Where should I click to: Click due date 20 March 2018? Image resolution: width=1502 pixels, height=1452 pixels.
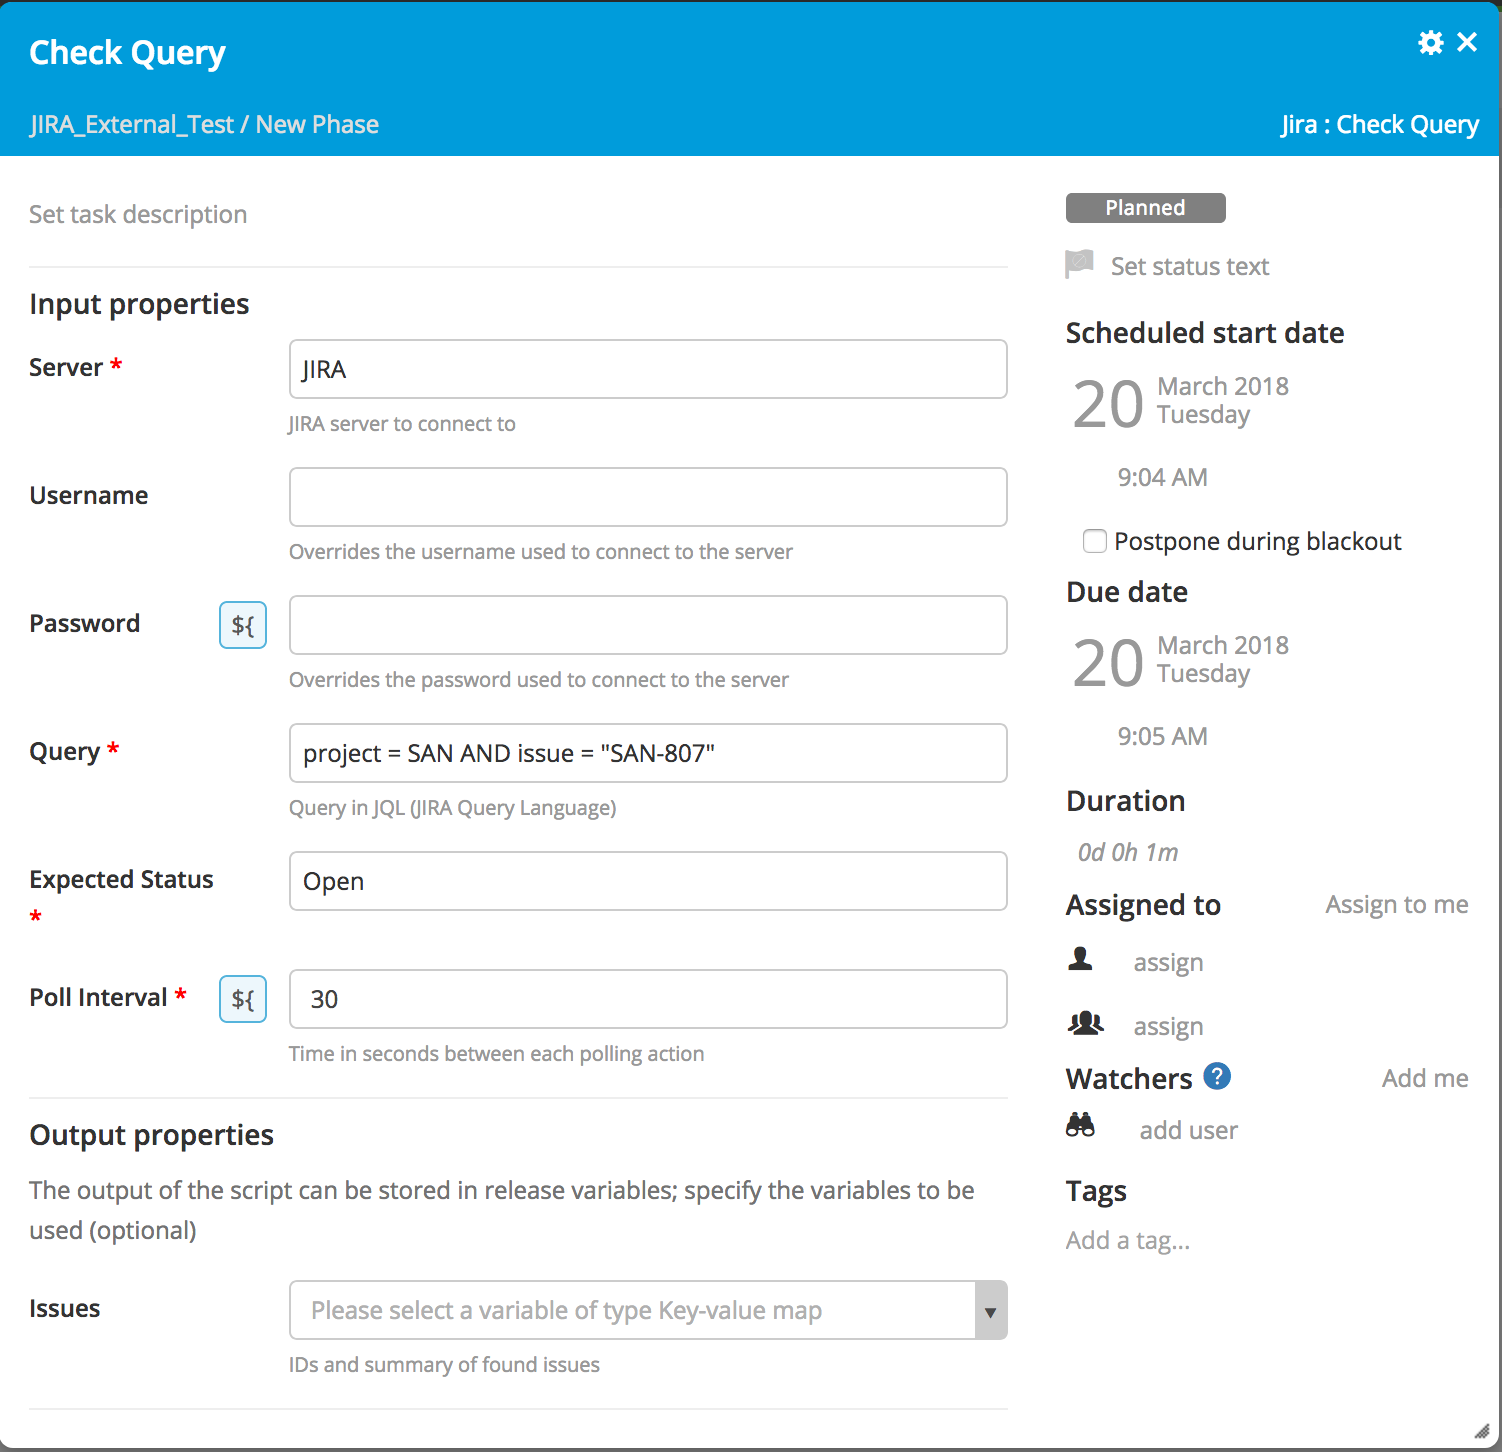1181,661
